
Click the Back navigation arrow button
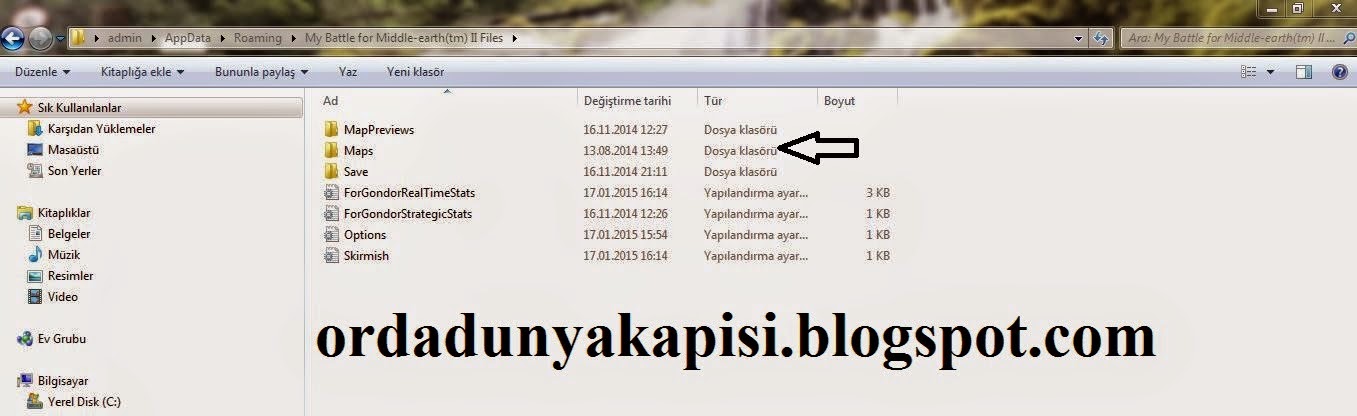[x=11, y=39]
